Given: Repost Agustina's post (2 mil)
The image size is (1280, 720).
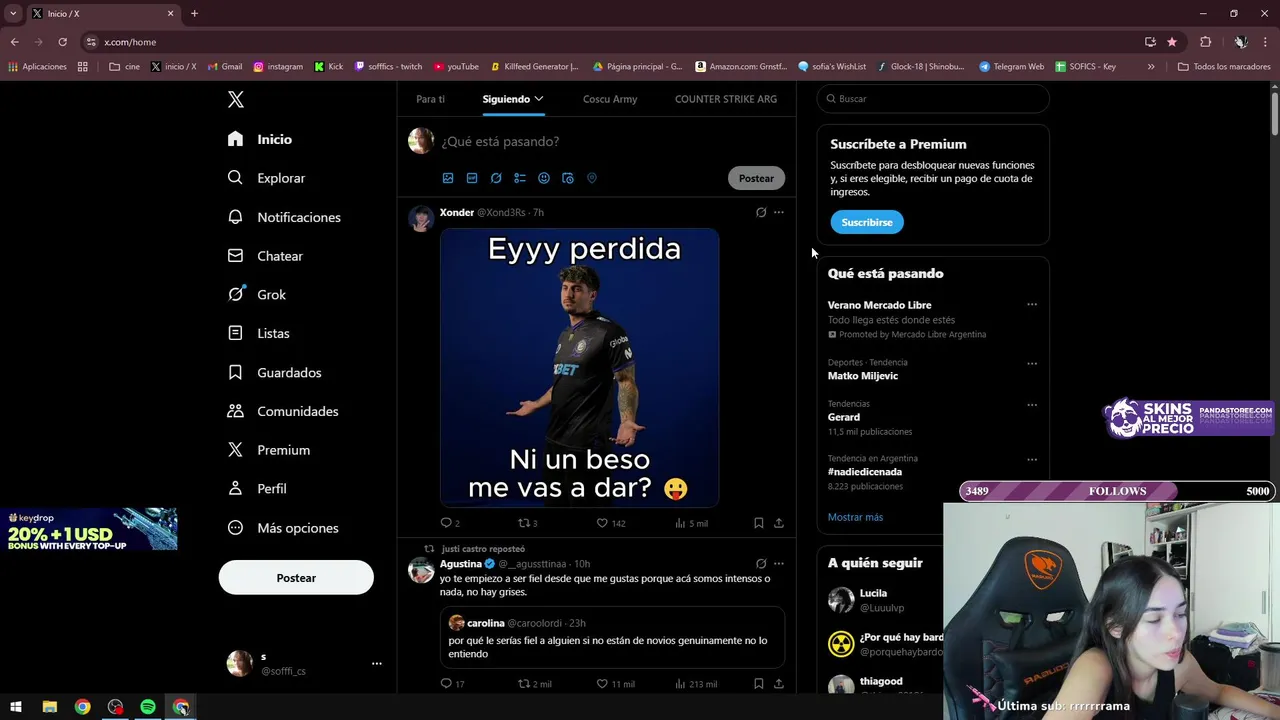Looking at the screenshot, I should [x=534, y=684].
